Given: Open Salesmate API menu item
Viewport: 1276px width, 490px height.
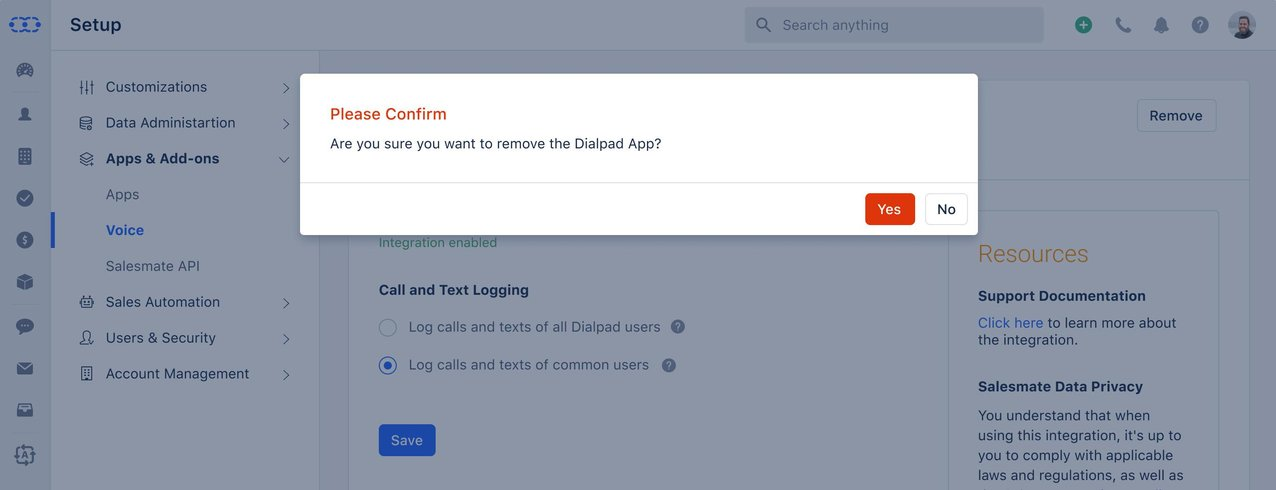Looking at the screenshot, I should [x=153, y=266].
